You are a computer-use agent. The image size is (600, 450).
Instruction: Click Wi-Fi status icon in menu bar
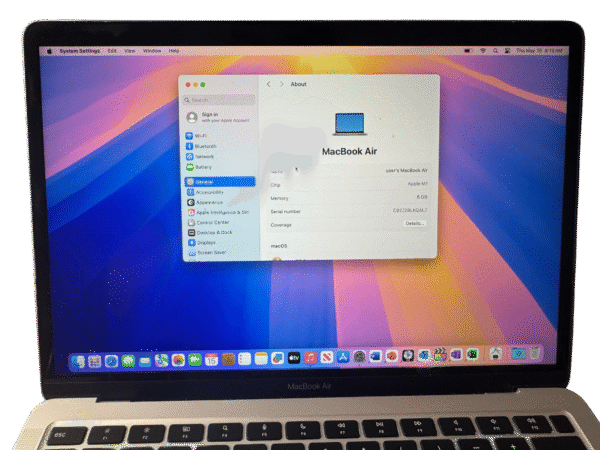pyautogui.click(x=483, y=51)
